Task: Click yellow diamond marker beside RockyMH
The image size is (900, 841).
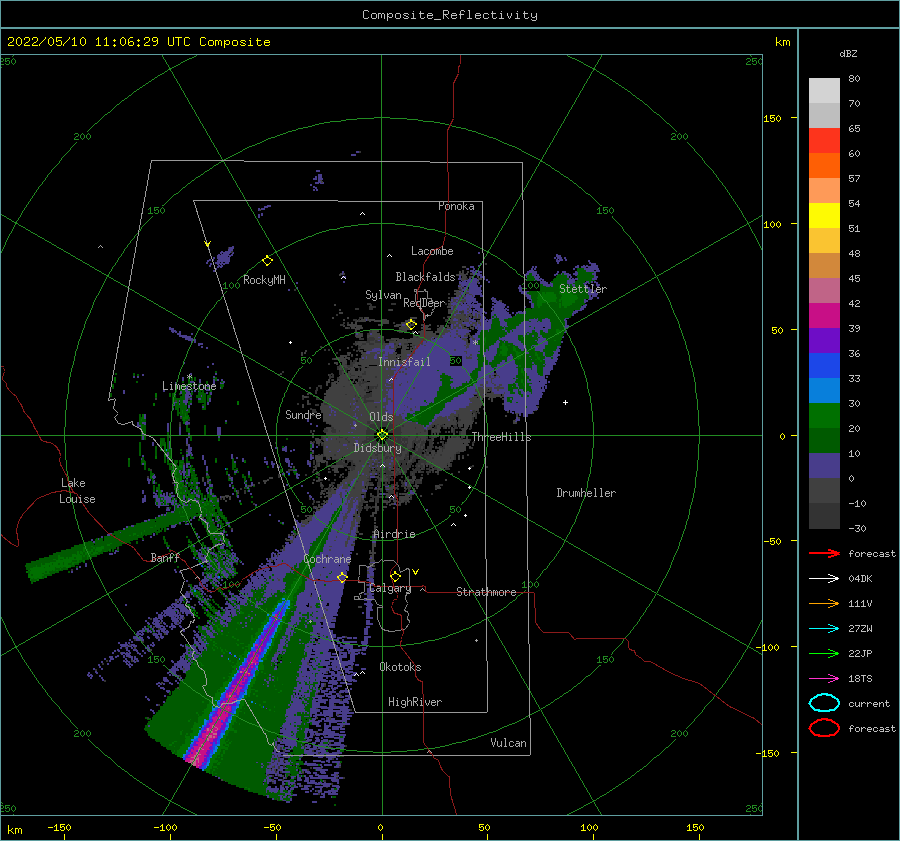Action: [267, 261]
